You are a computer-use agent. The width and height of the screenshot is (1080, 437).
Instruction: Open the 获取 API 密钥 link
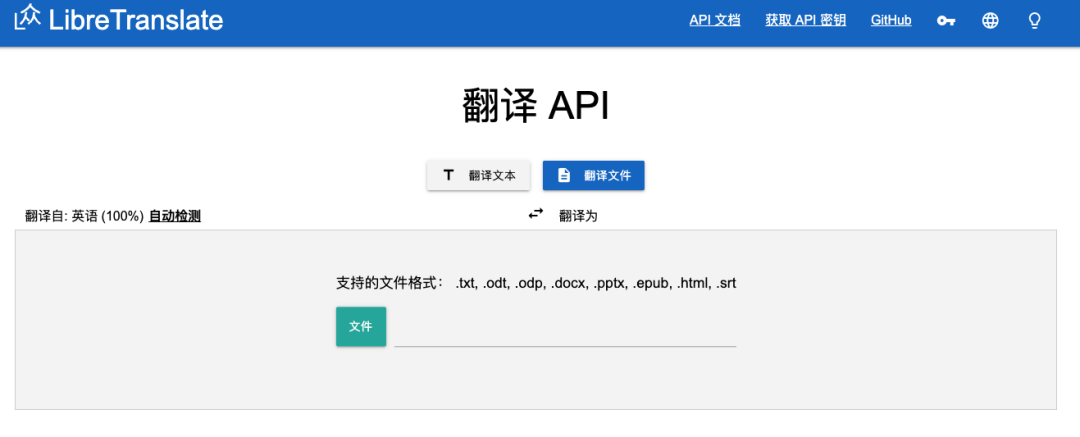806,20
